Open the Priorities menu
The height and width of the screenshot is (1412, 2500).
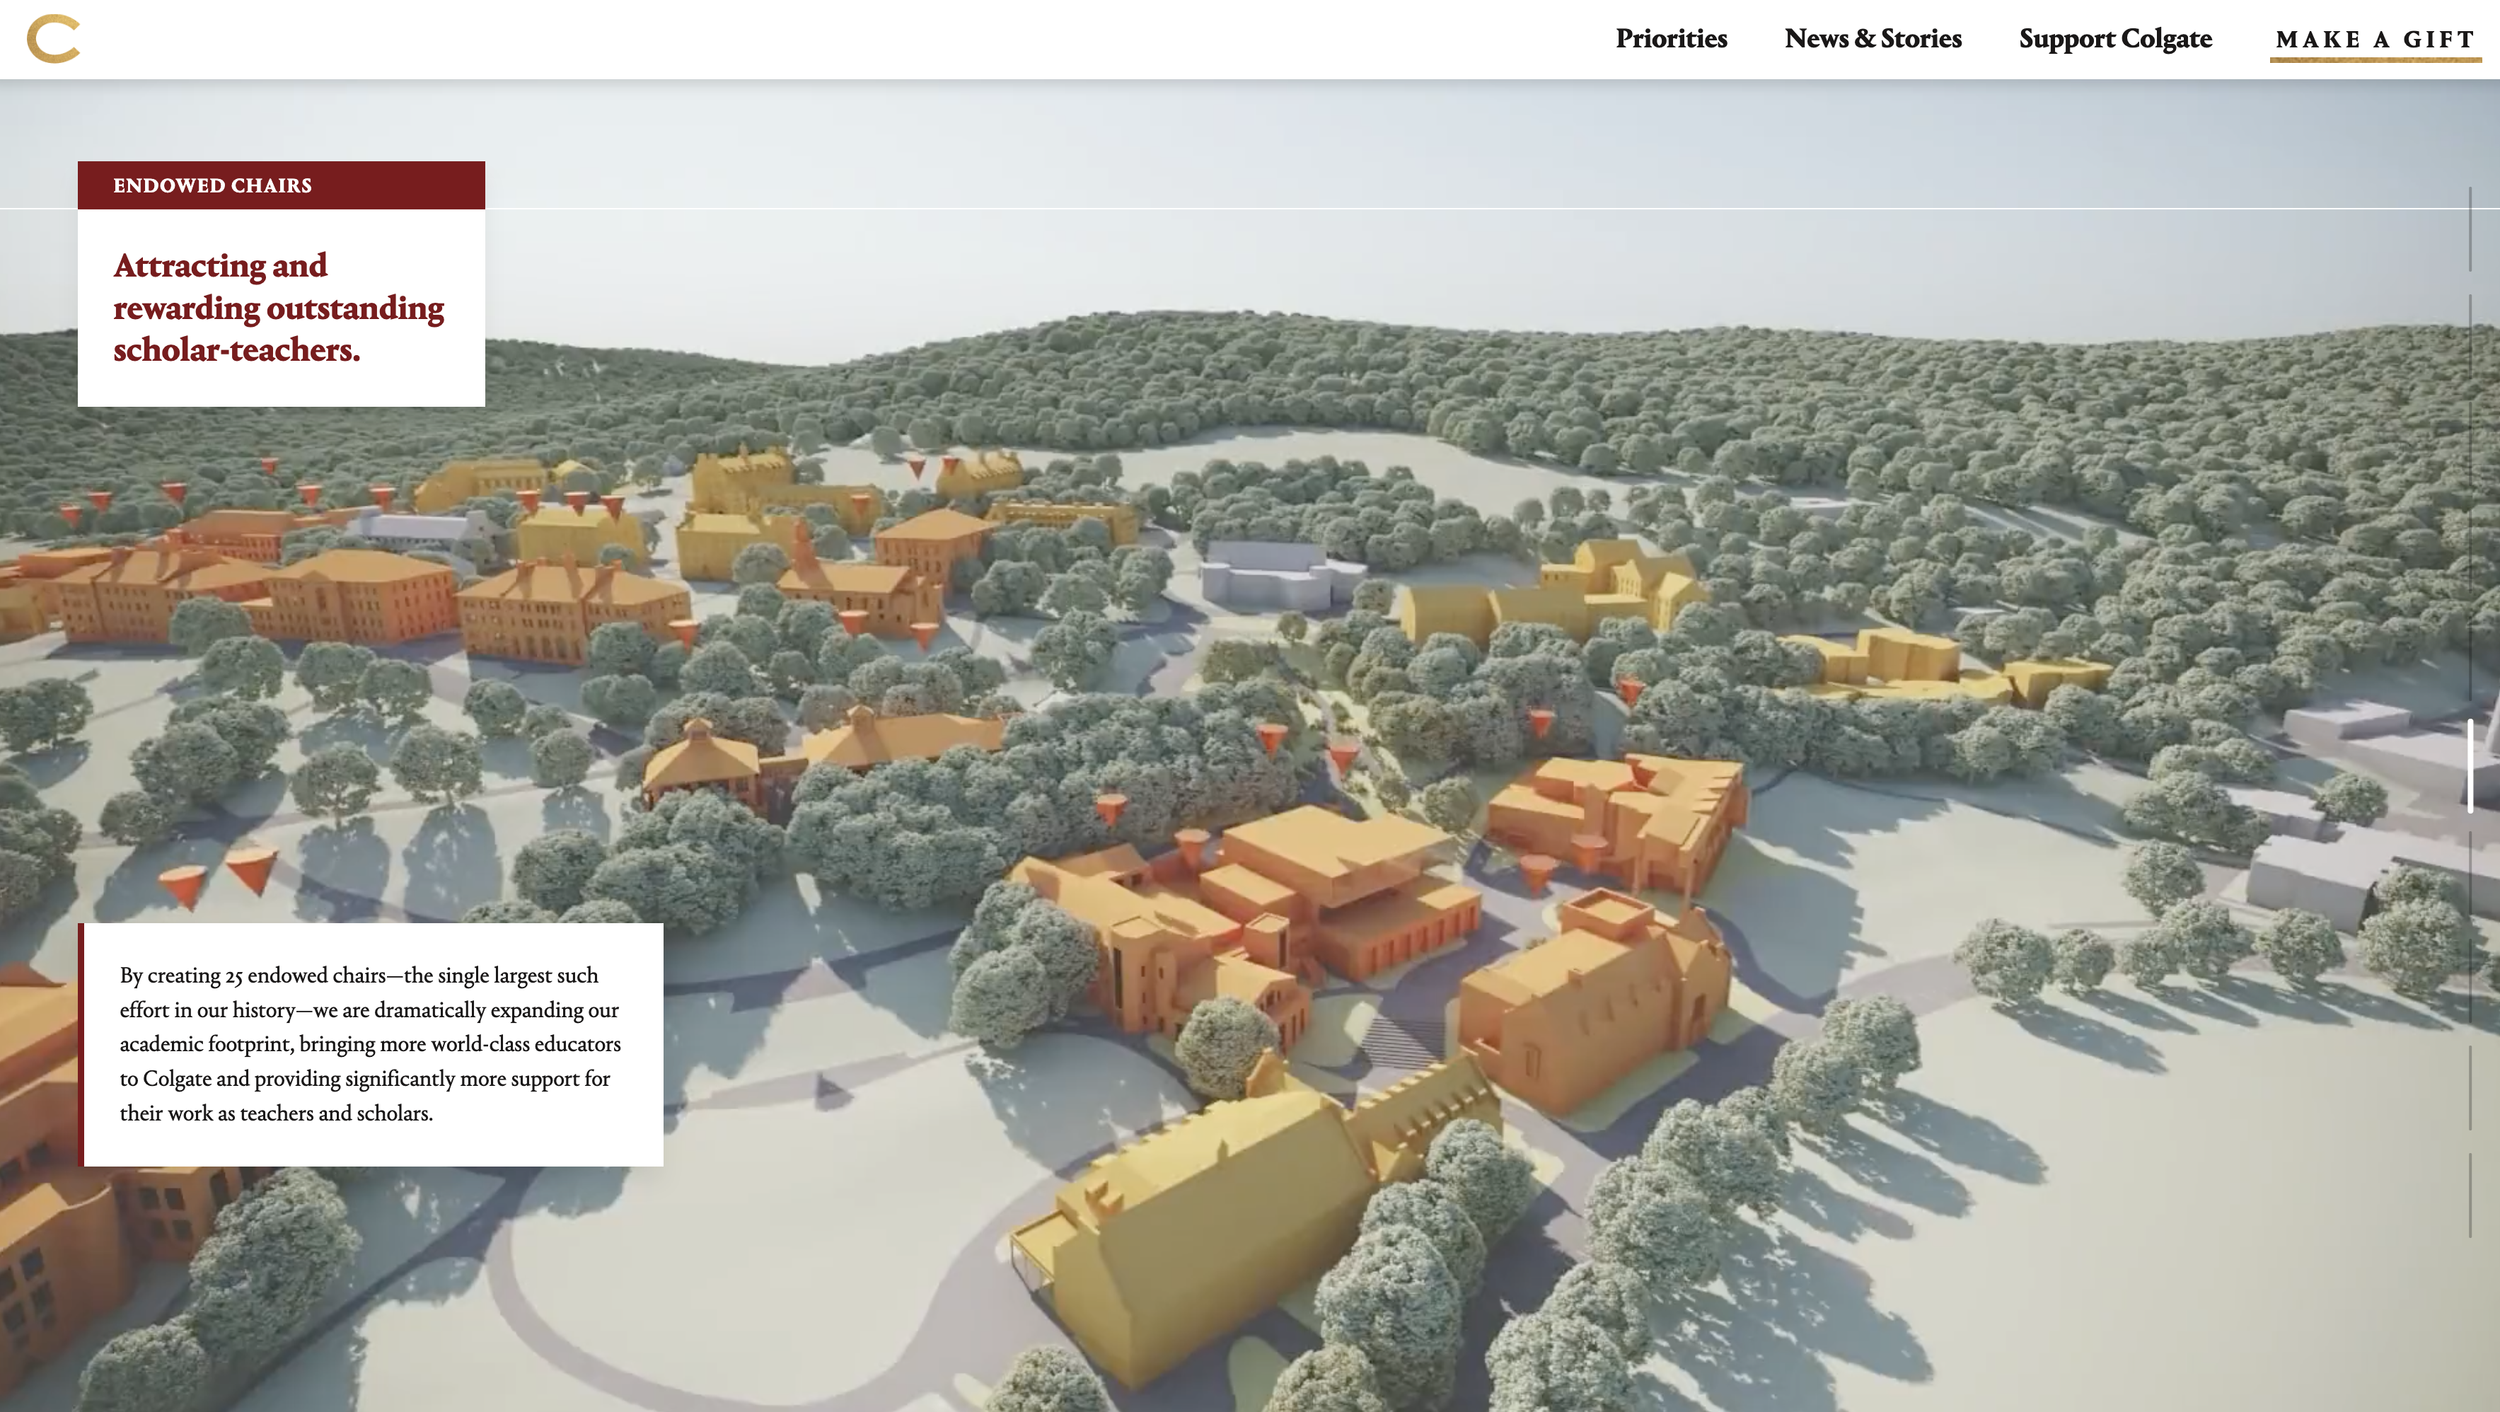tap(1671, 39)
